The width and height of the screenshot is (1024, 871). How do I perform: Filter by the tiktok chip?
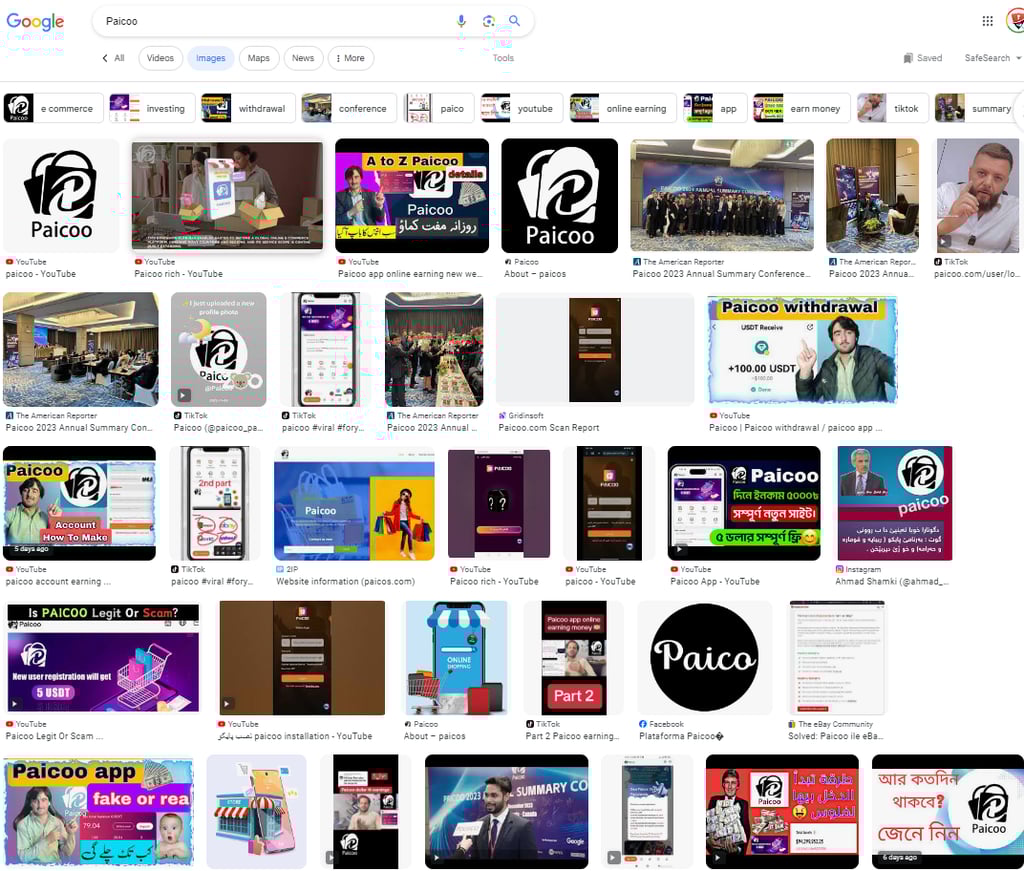pos(893,108)
